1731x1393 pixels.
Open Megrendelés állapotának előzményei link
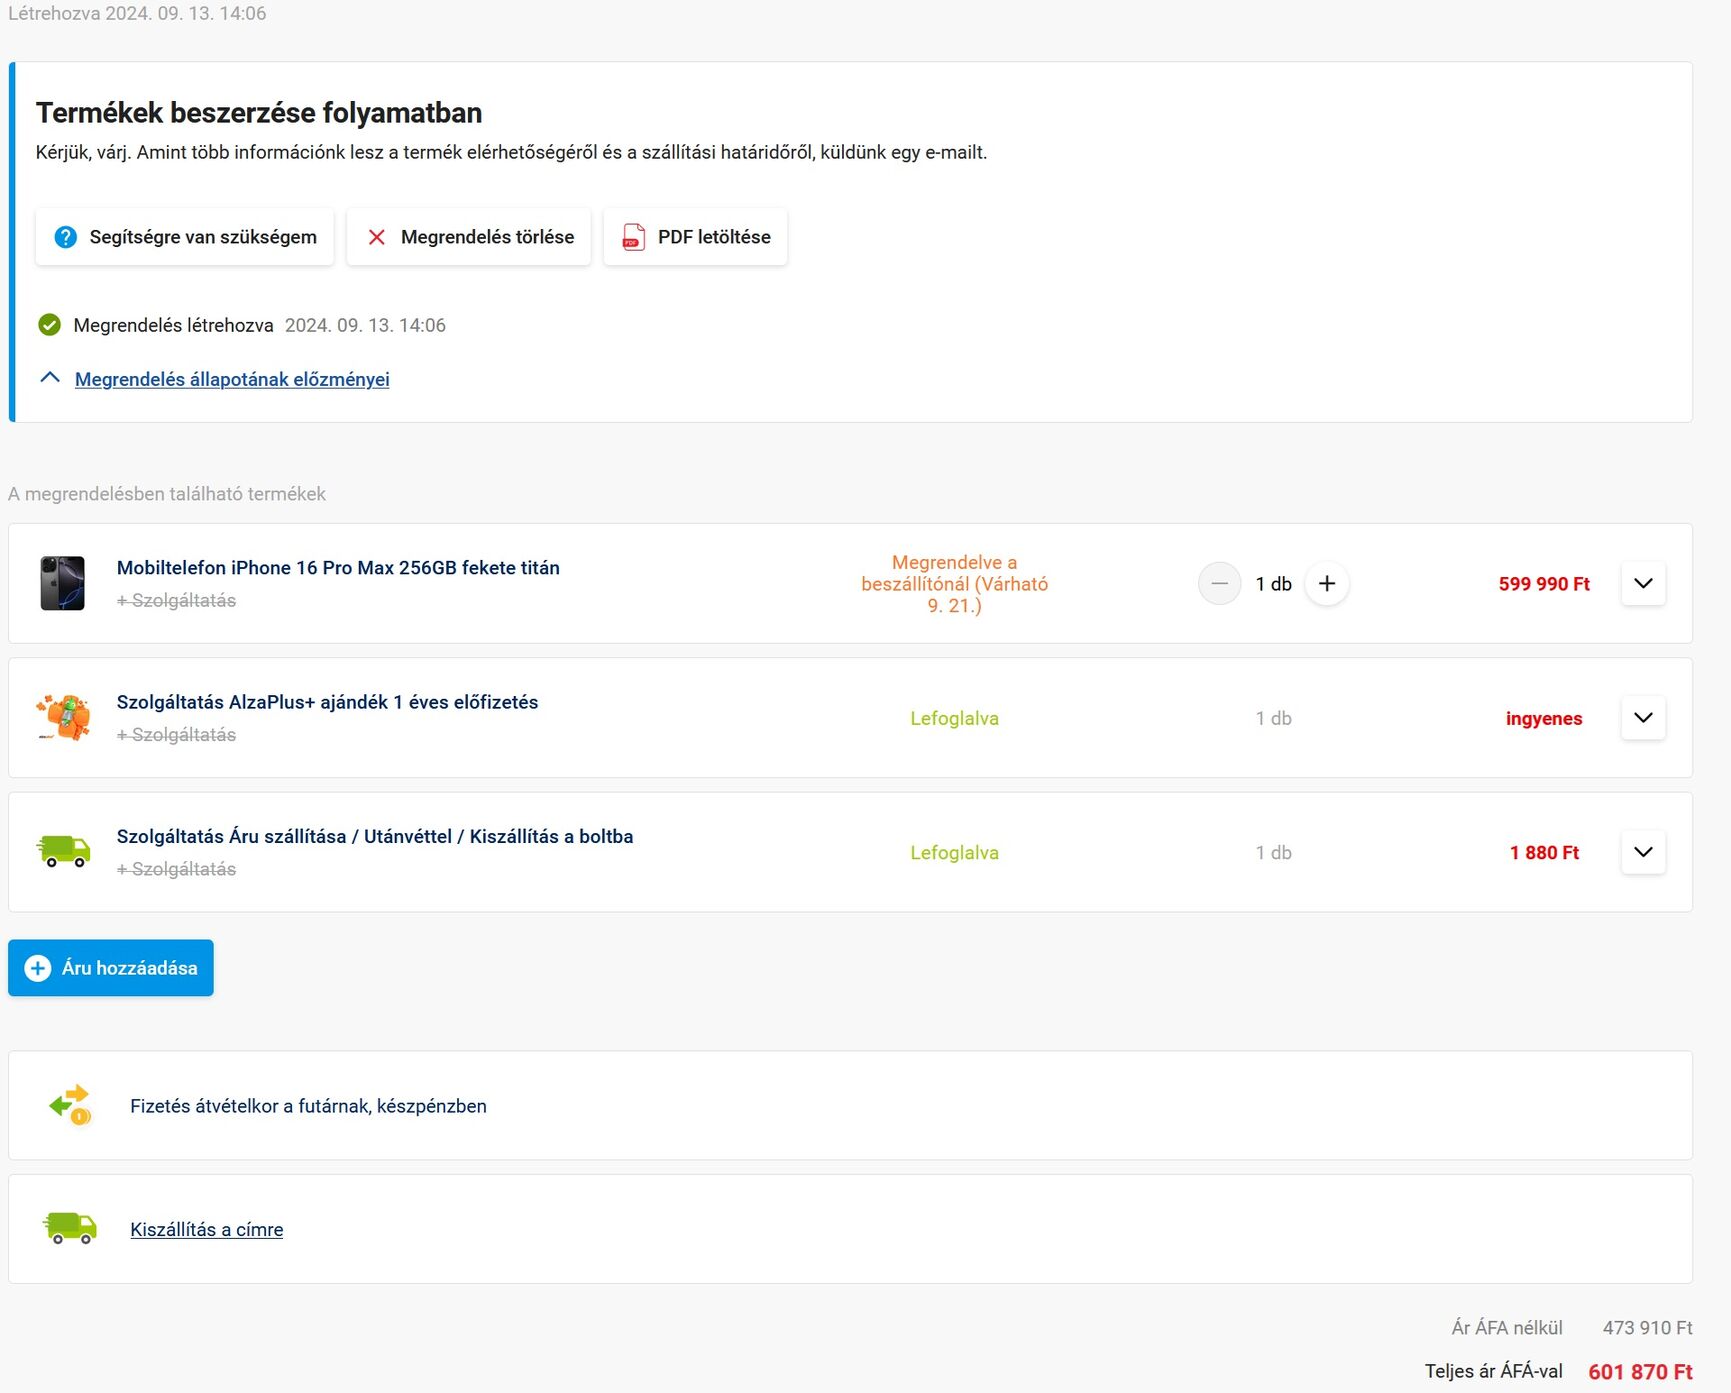click(x=232, y=379)
